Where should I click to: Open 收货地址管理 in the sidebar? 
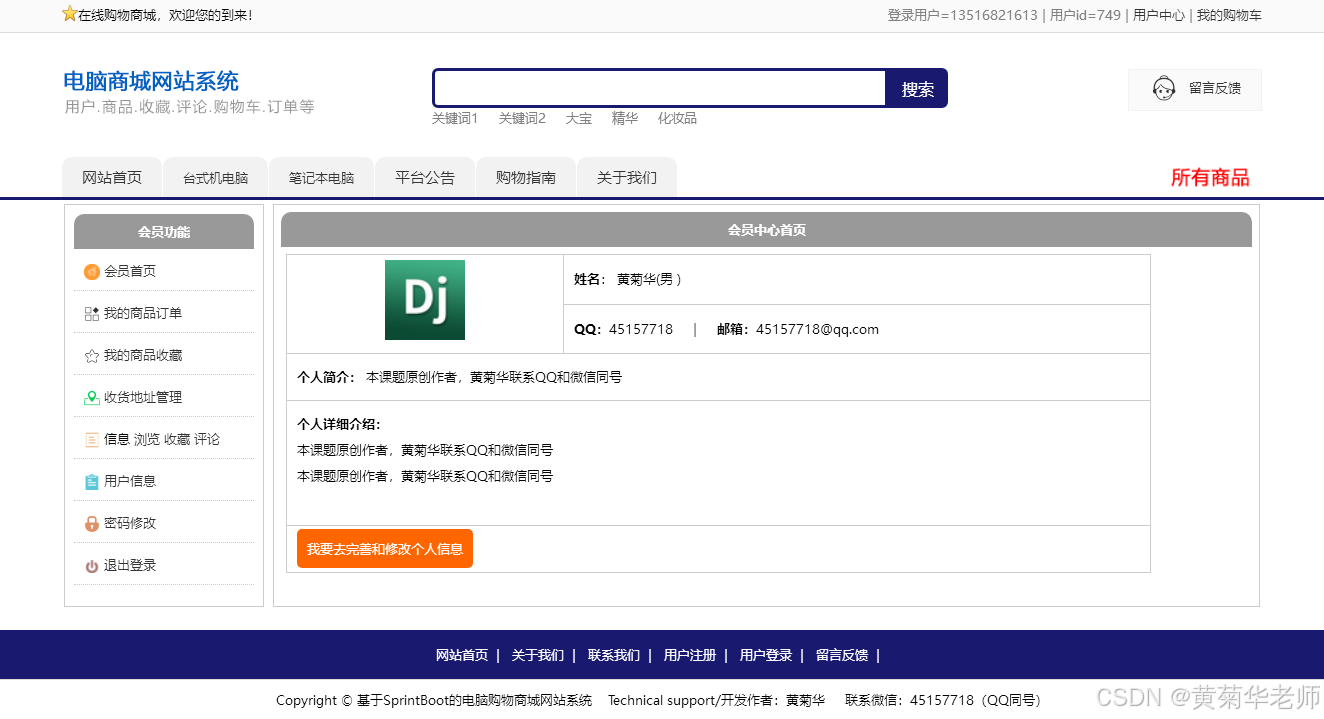143,398
